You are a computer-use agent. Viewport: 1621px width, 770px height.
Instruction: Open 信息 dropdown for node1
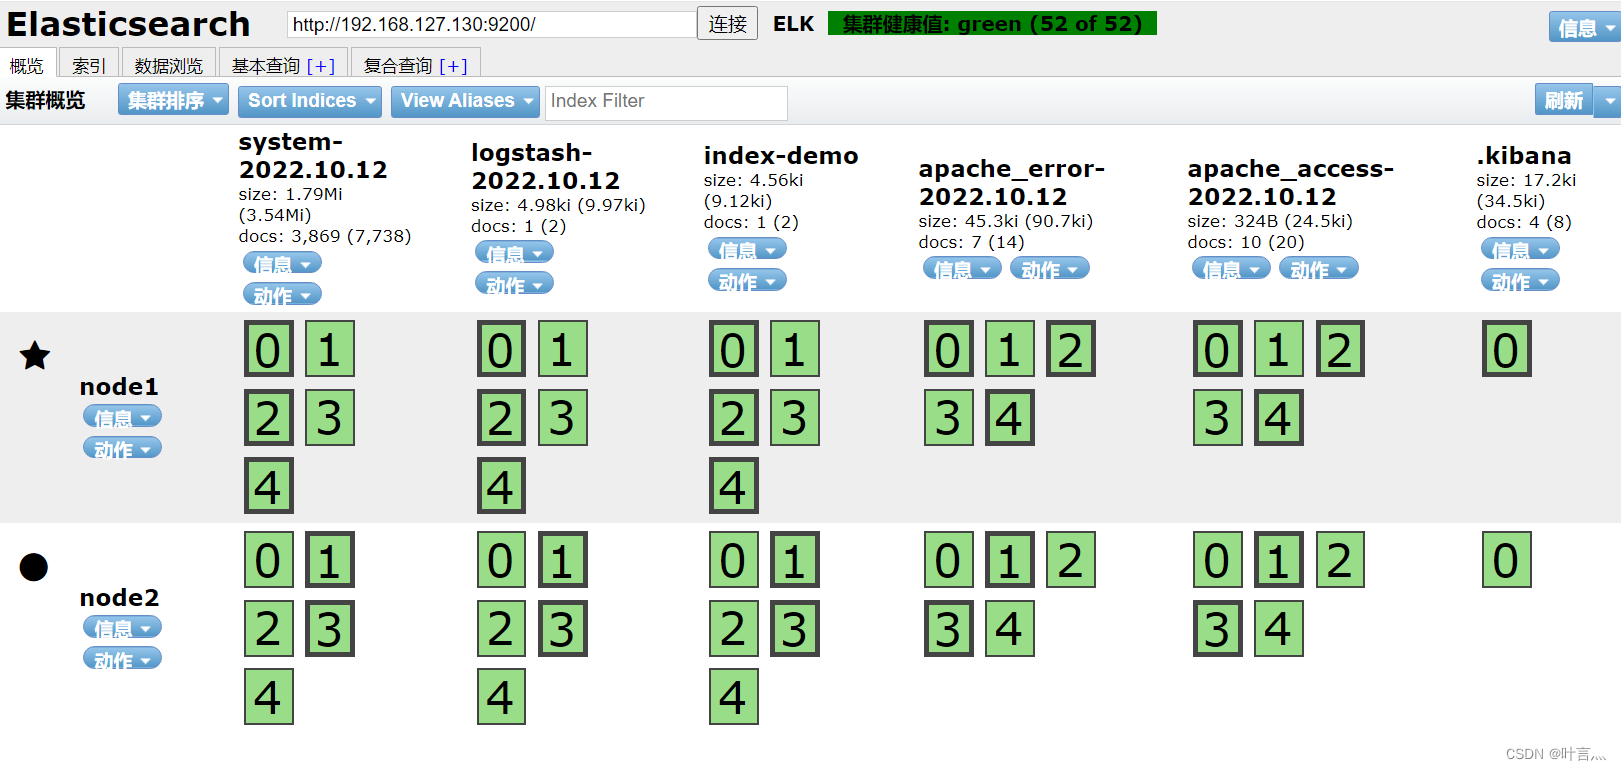pyautogui.click(x=122, y=417)
